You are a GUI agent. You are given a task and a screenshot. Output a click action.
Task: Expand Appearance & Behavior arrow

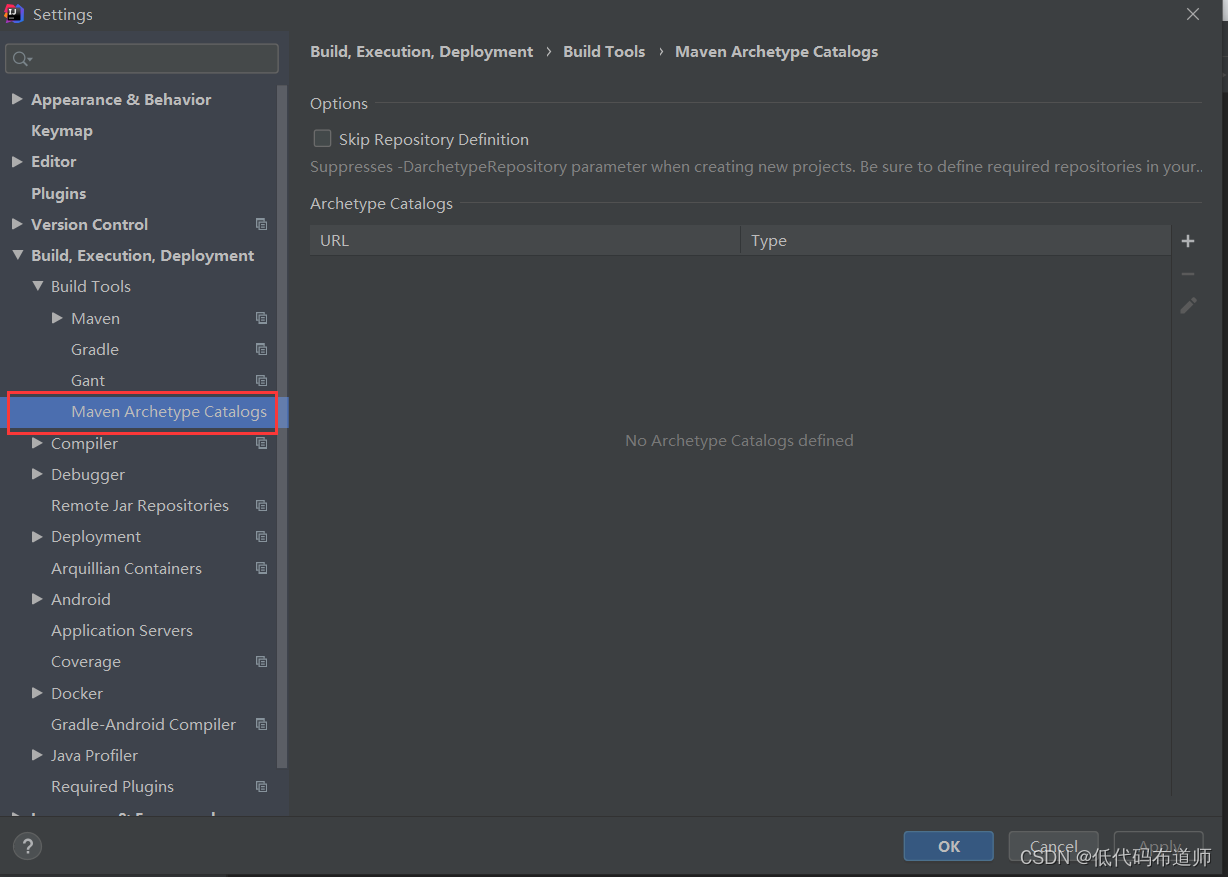point(17,99)
